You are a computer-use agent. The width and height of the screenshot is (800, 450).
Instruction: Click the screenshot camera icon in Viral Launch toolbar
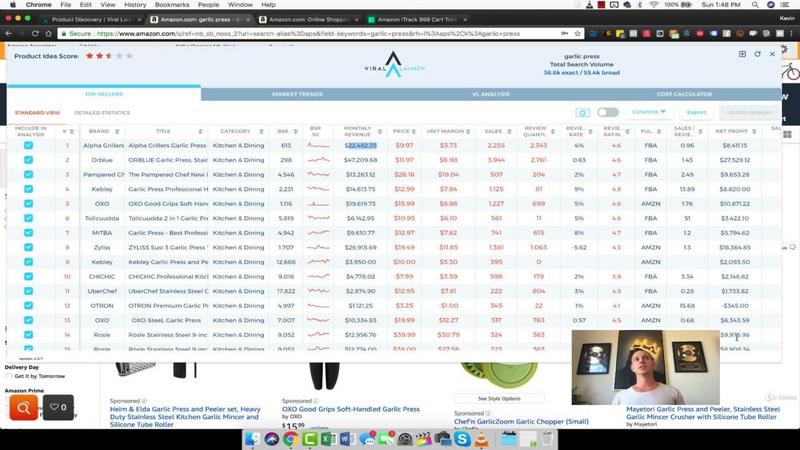pyautogui.click(x=583, y=112)
